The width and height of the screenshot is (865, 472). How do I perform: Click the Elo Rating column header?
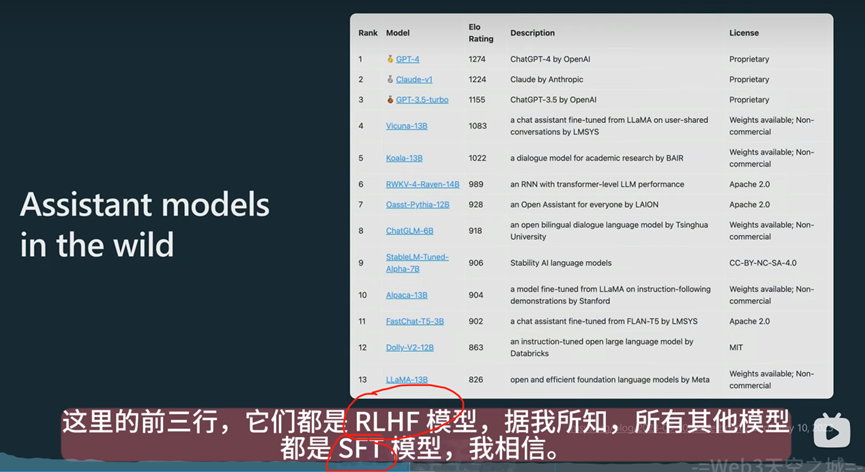(x=481, y=33)
